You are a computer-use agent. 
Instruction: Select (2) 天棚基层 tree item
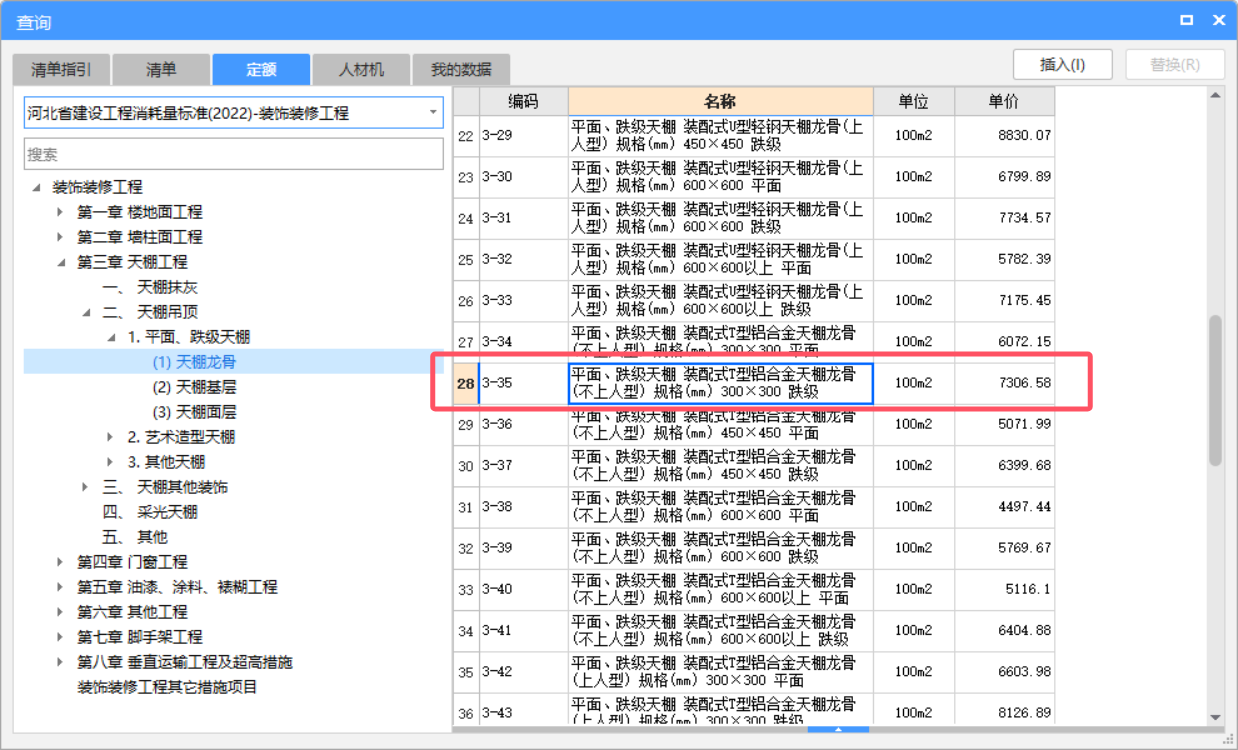(x=194, y=387)
